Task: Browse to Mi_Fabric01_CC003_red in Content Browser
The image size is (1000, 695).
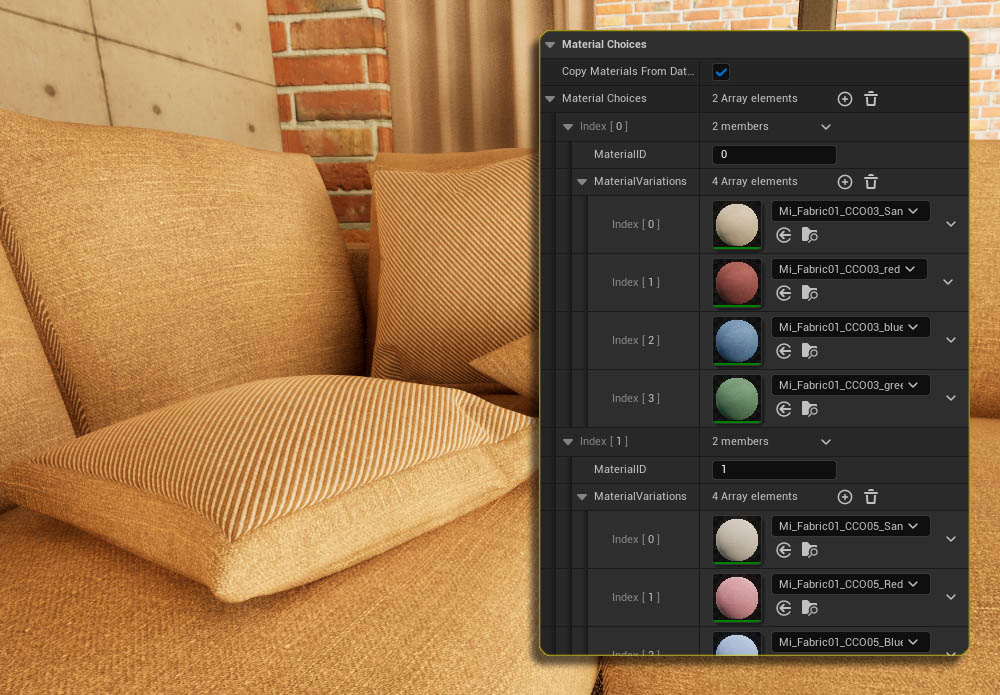Action: 809,293
